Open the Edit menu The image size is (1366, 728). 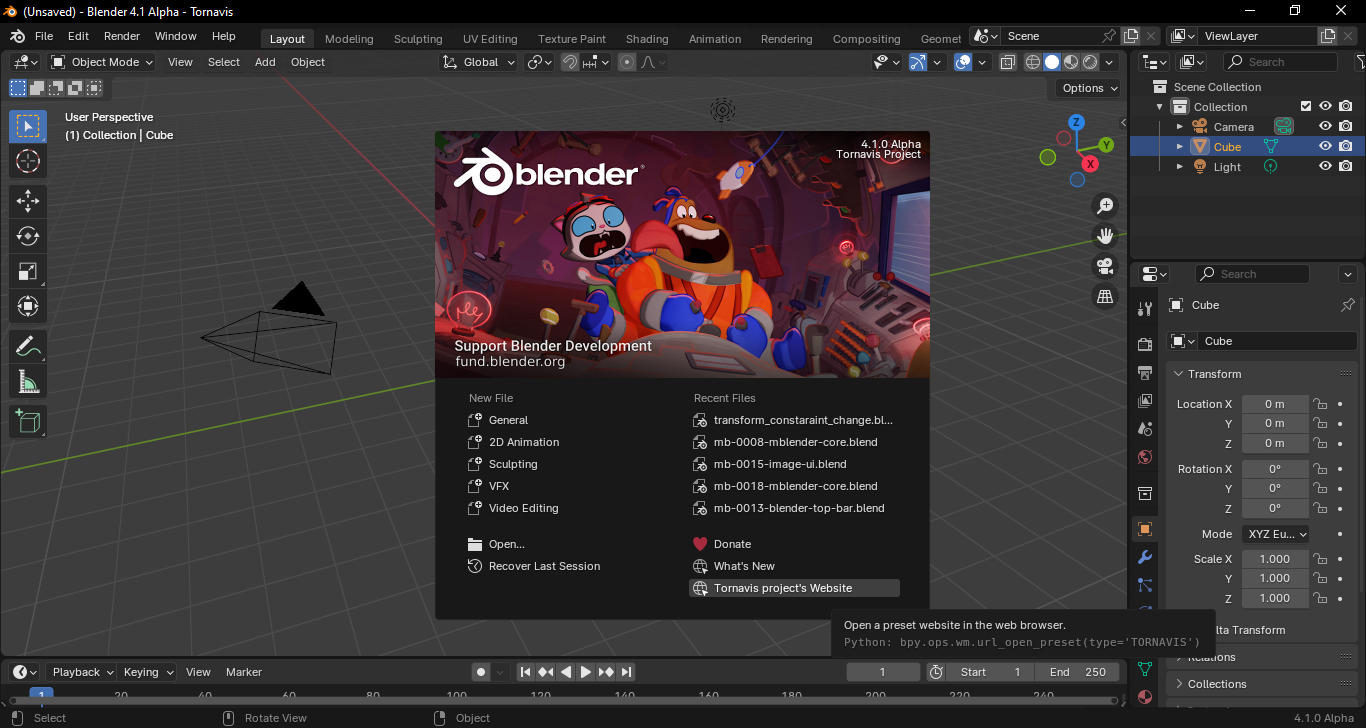(x=78, y=36)
